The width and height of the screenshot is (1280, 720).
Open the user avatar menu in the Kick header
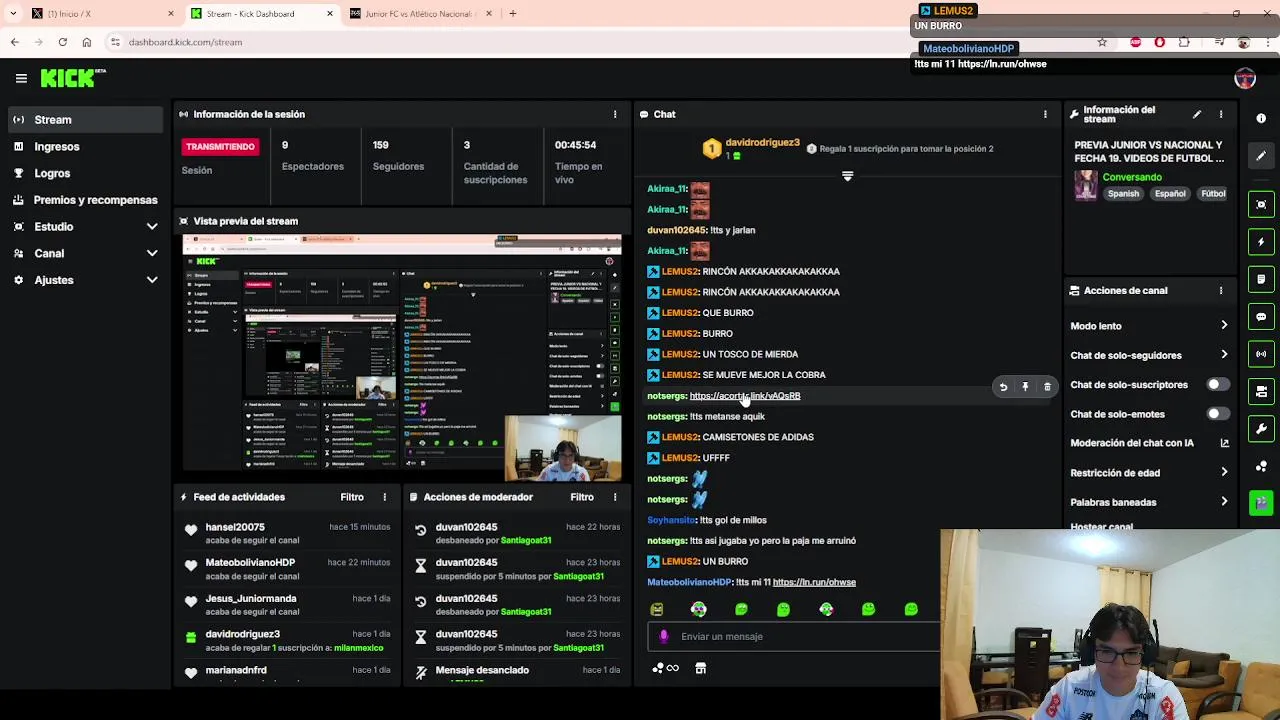click(1245, 79)
